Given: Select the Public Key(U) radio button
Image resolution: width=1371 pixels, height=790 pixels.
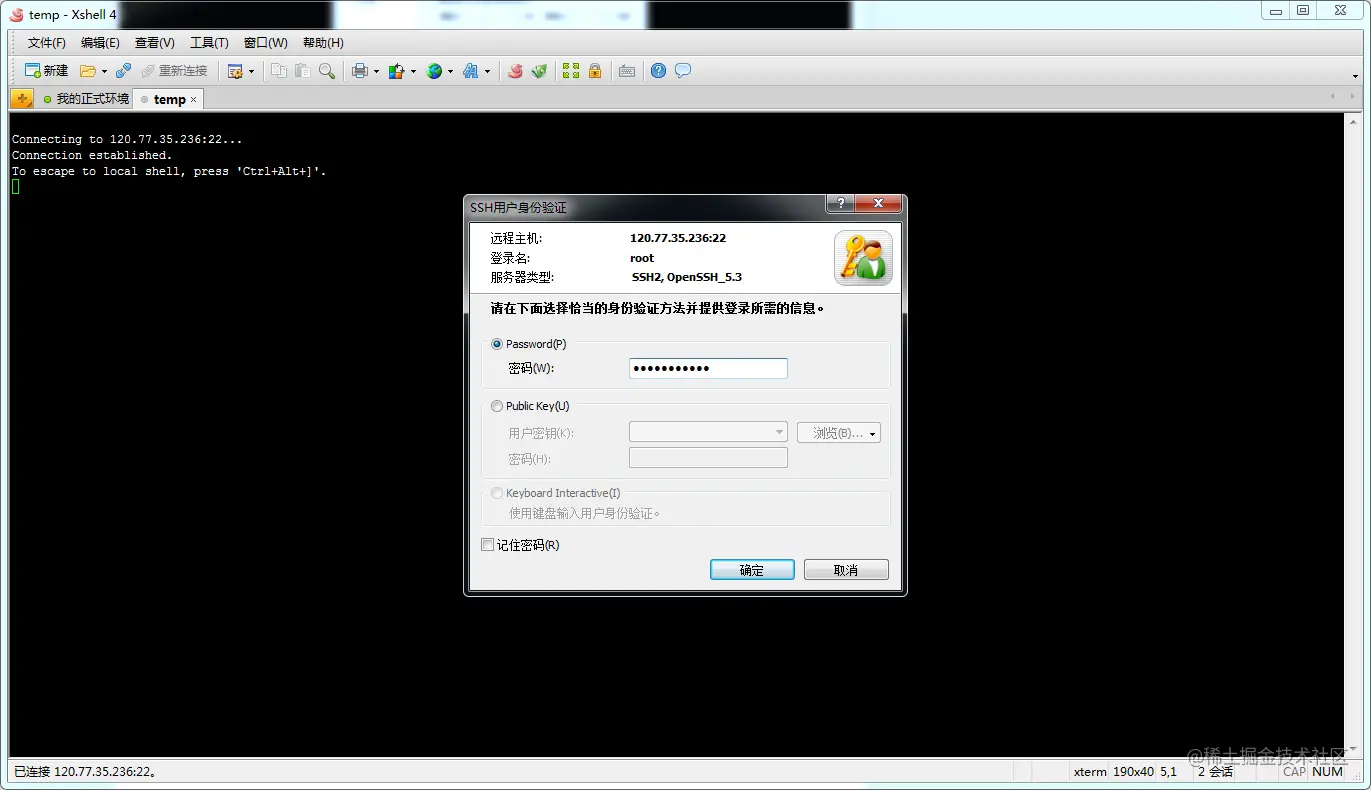Looking at the screenshot, I should (x=497, y=406).
